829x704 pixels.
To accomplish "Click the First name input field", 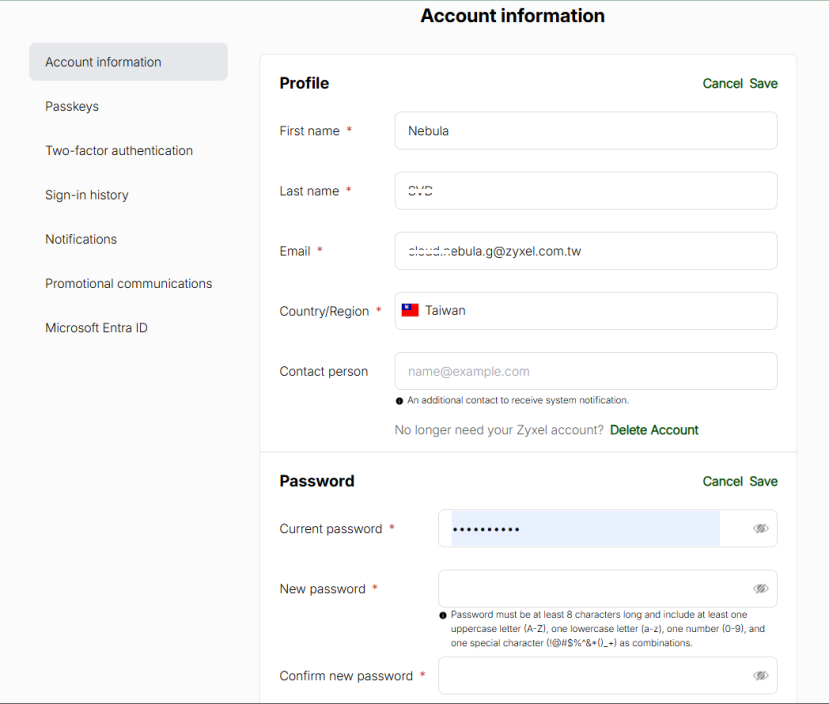I will [x=585, y=131].
